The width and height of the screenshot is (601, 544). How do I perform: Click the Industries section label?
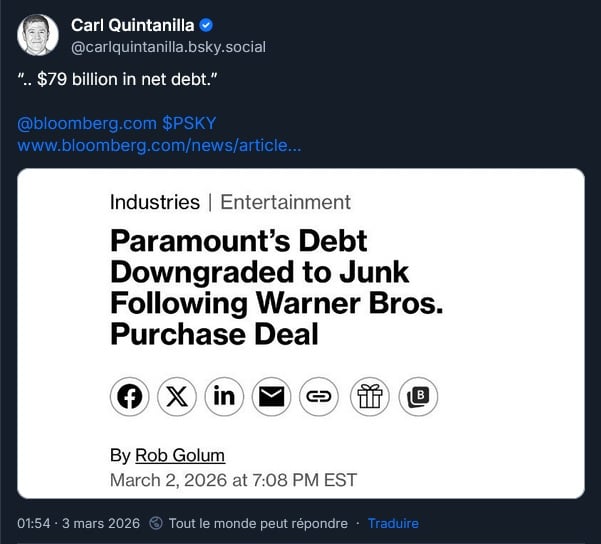coord(155,202)
